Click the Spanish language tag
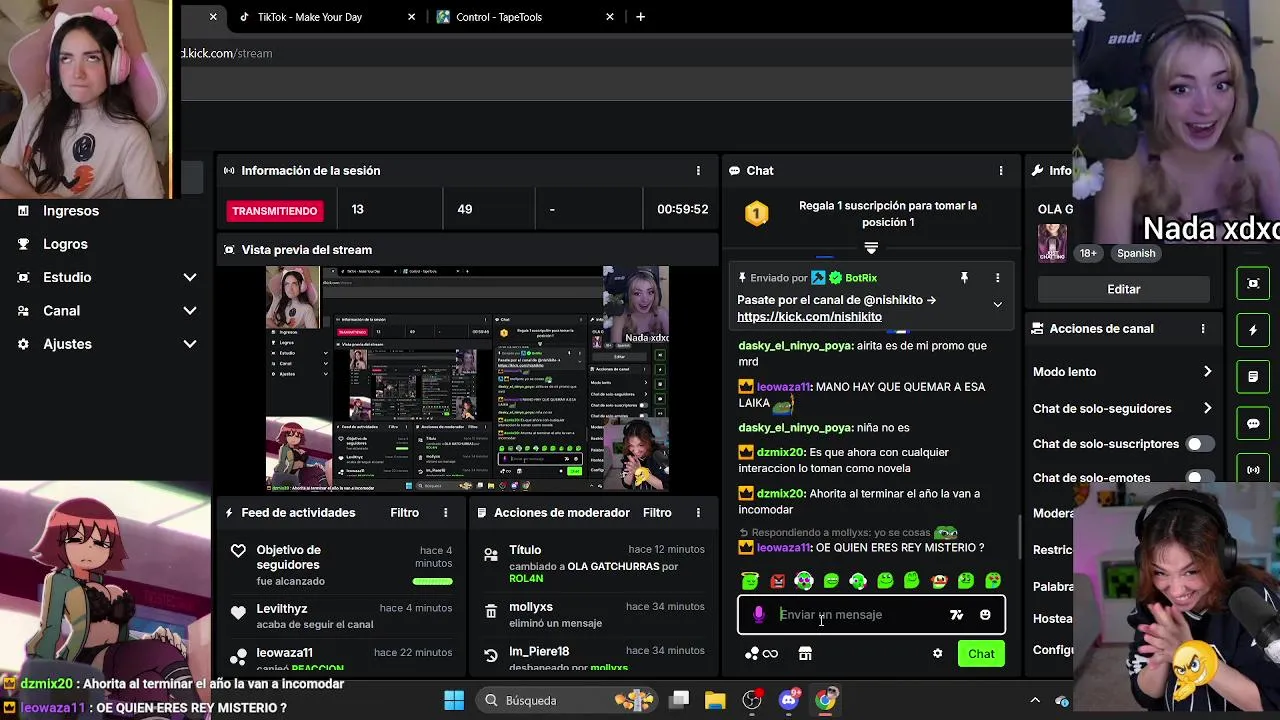The width and height of the screenshot is (1280, 720). tap(1136, 254)
